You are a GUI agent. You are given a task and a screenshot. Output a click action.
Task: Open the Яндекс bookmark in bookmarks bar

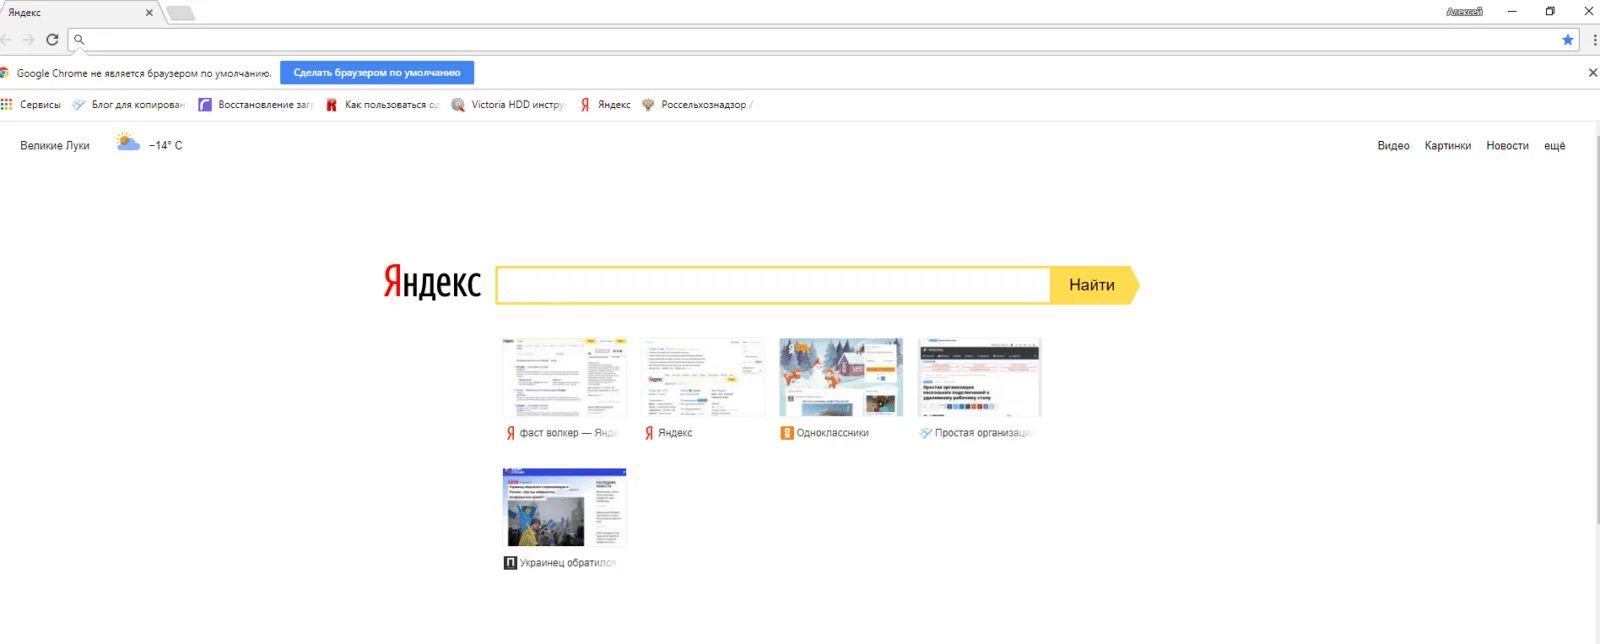[605, 105]
